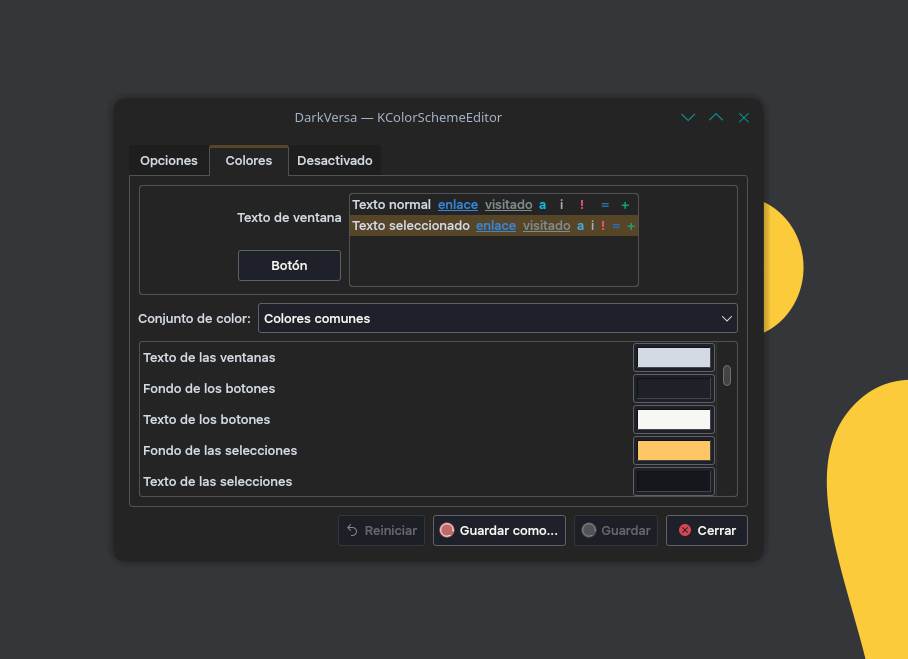908x659 pixels.
Task: Click 'enlace' link in Texto seleccionado row
Action: click(x=496, y=225)
